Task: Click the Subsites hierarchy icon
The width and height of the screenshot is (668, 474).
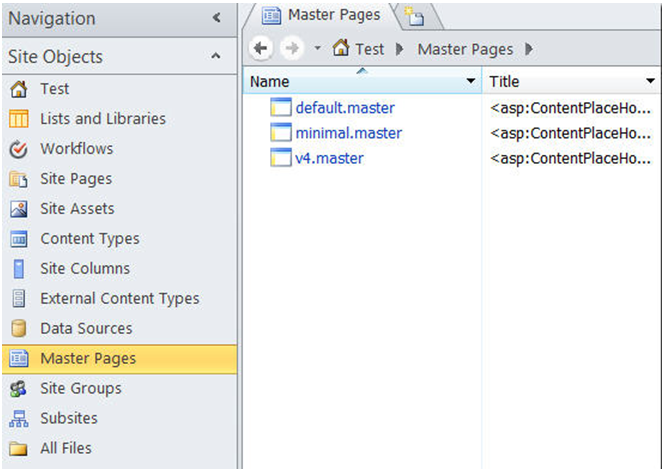Action: click(18, 419)
